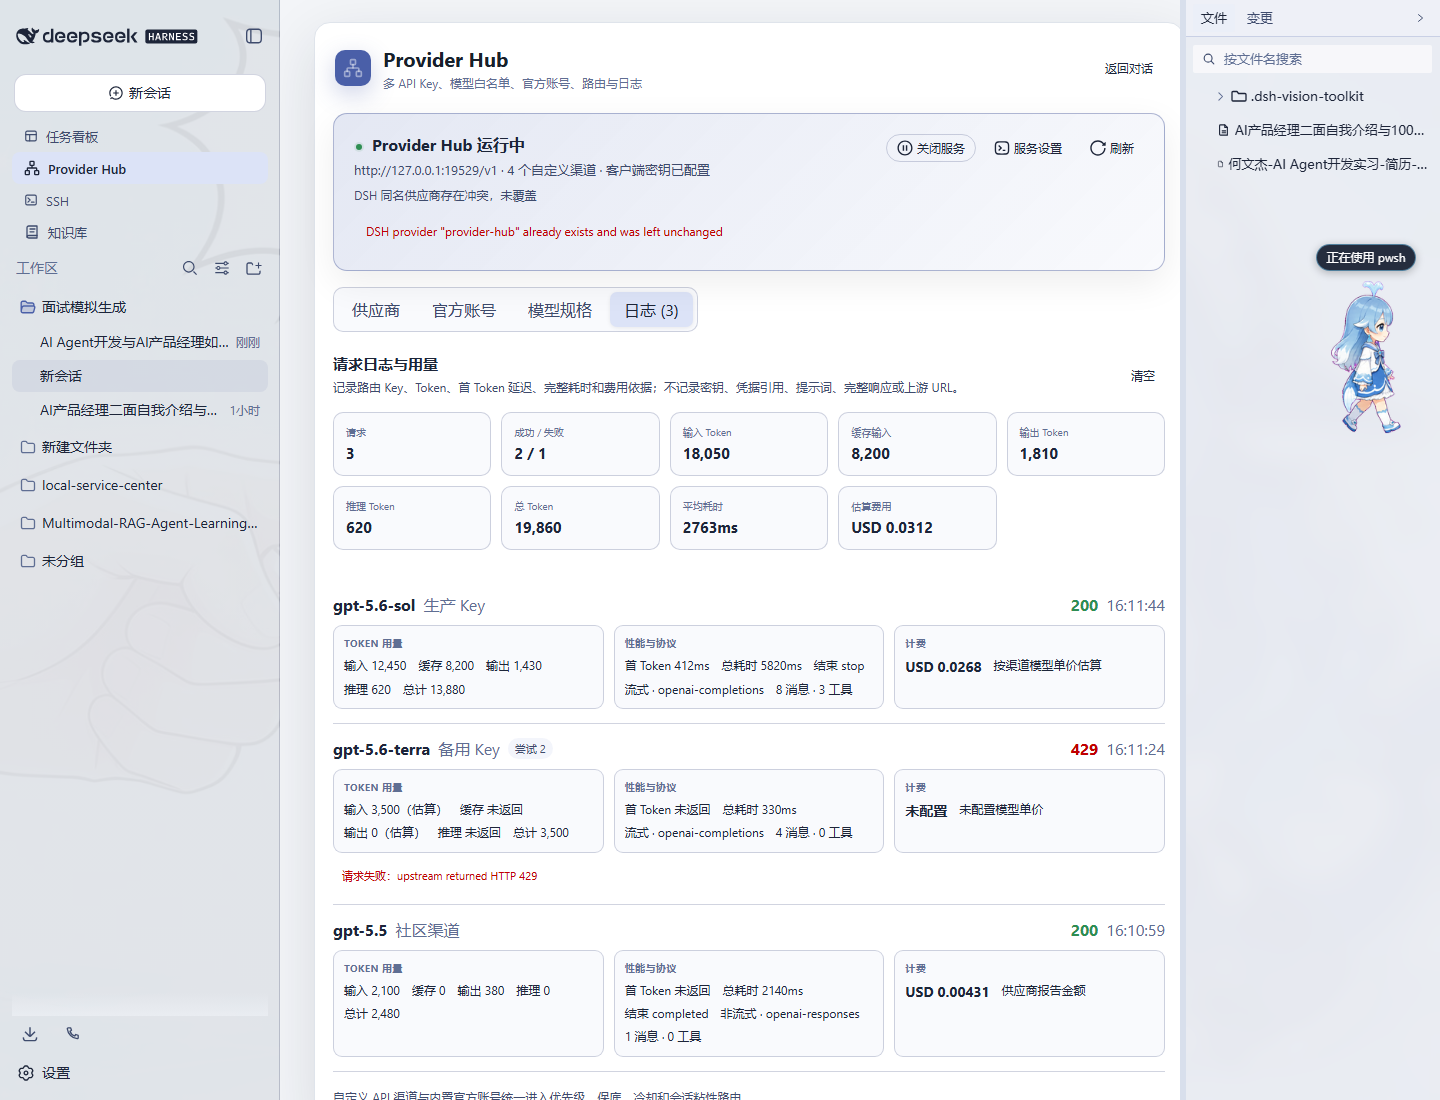Click 刷新 refresh button

[x=1111, y=148]
